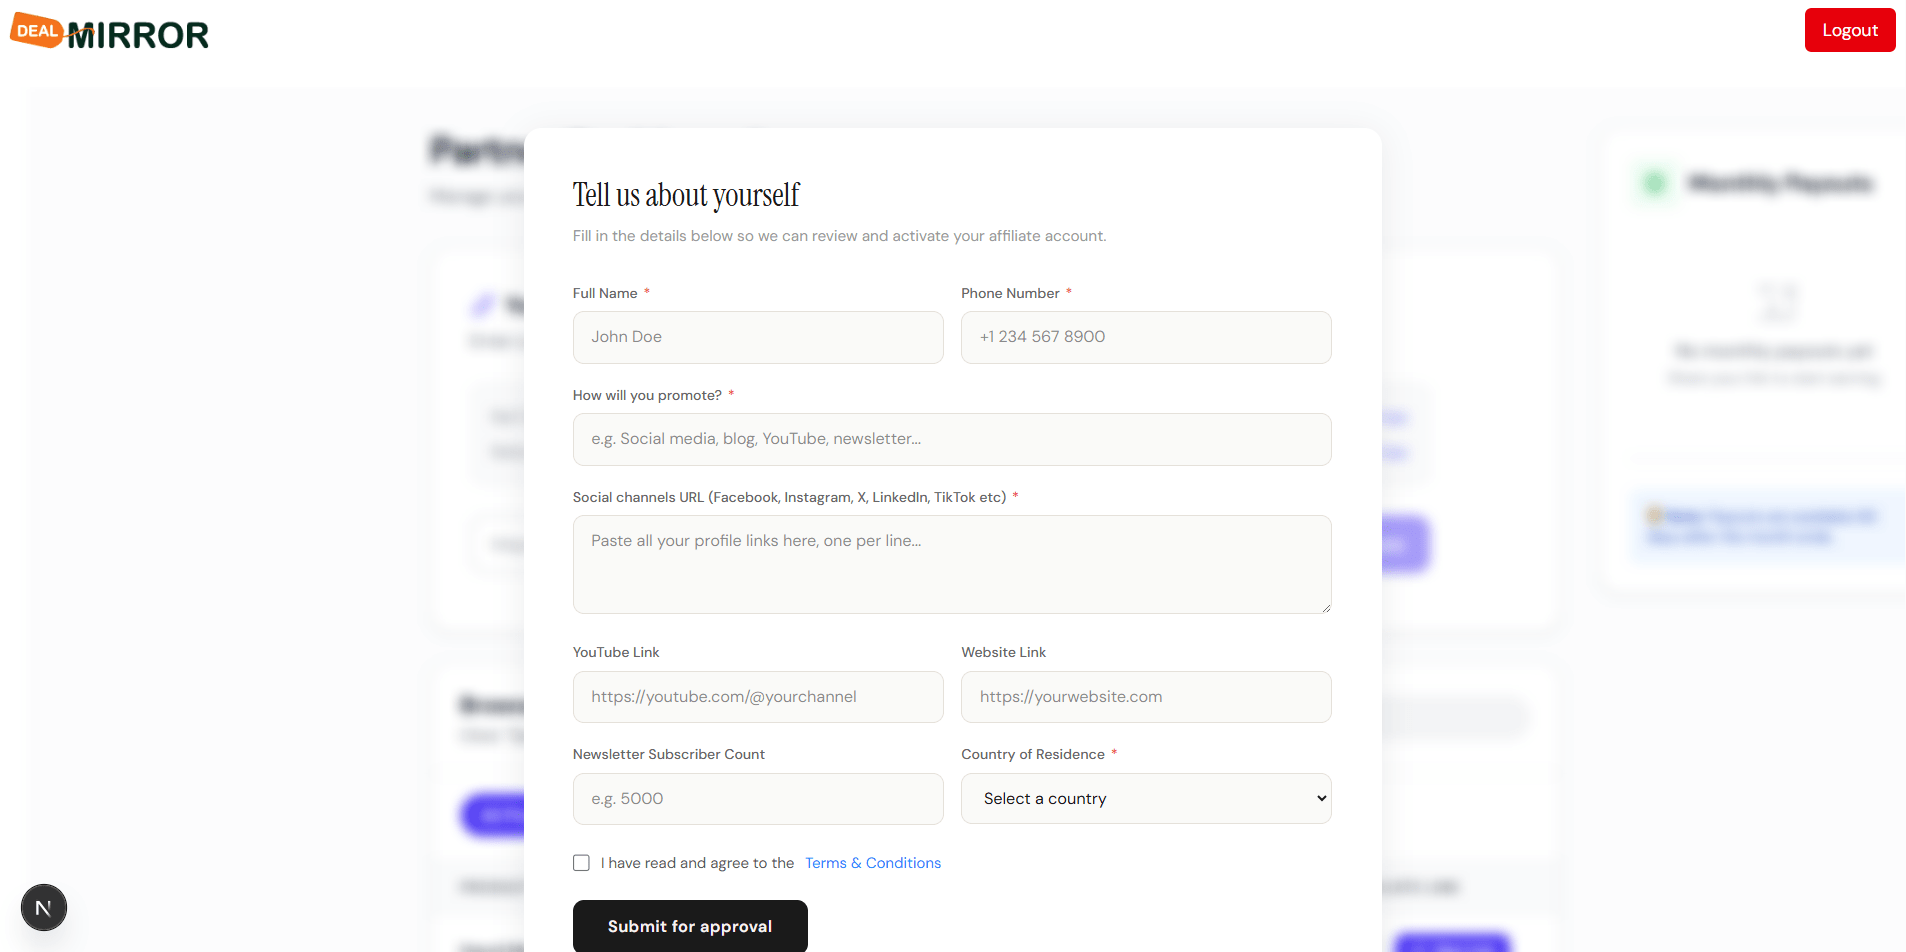Click the 'Tell us about yourself' heading

[x=685, y=195]
